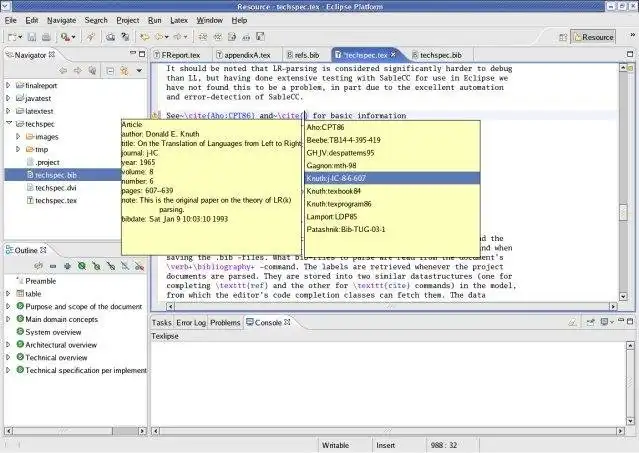Screen dimensions: 639x453
Task: Switch to the Problems tab
Action: point(225,323)
